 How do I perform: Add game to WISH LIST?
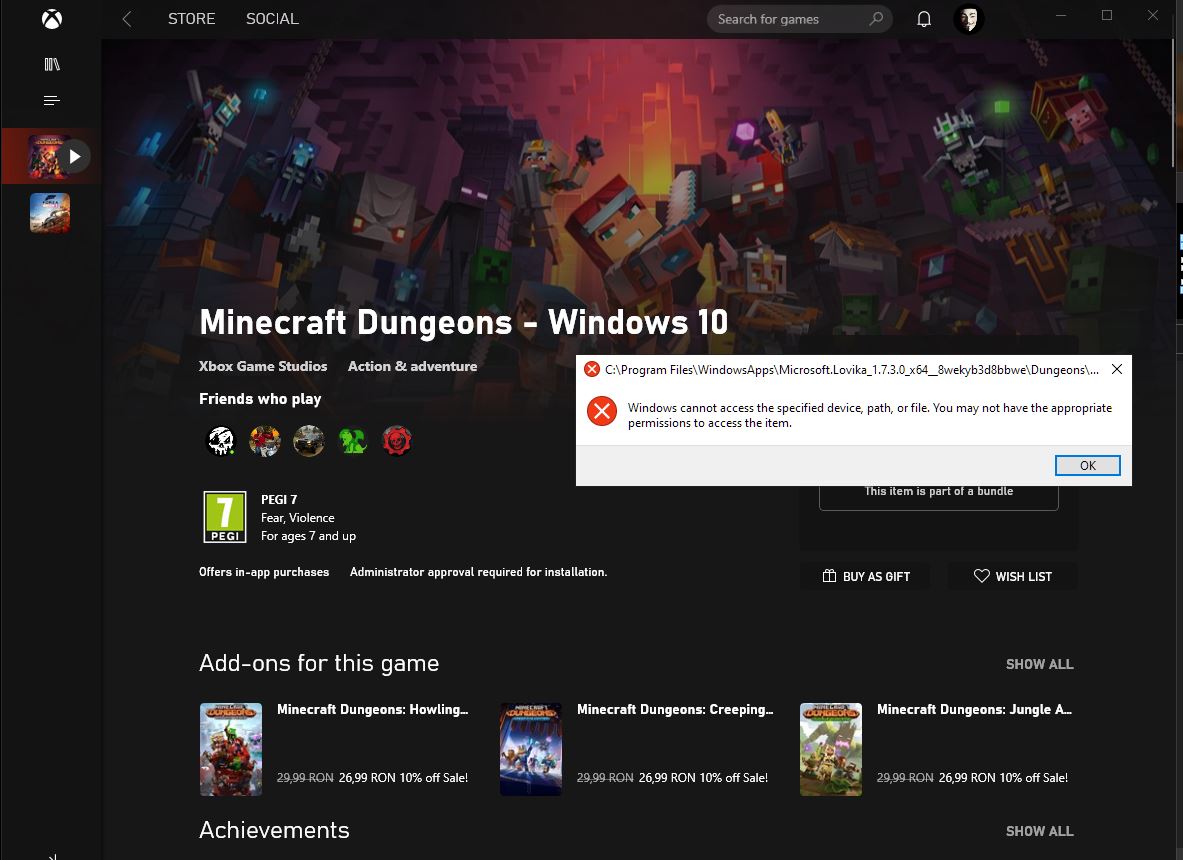coord(1012,576)
